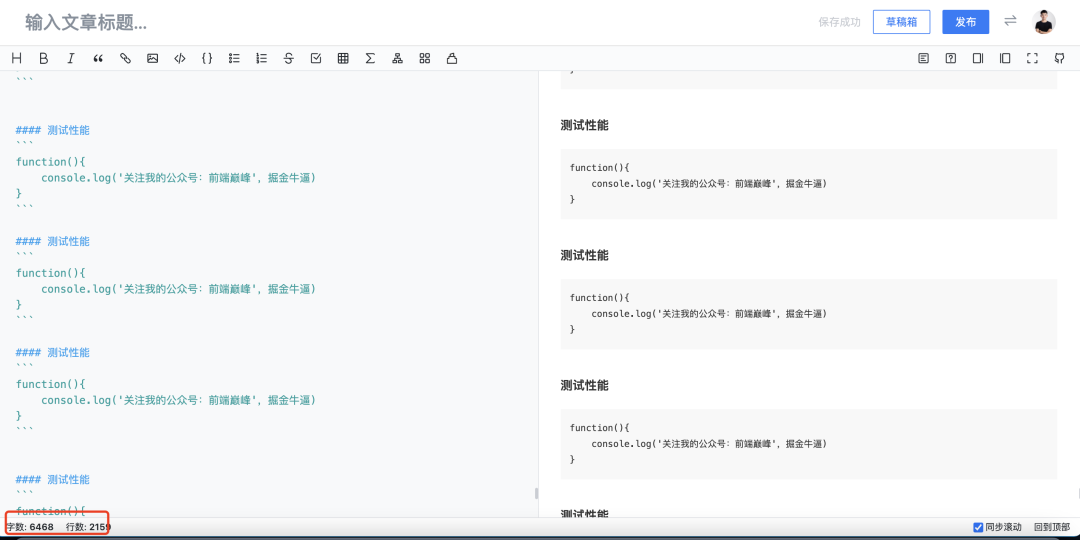Click 回到顶部 to return to top
1080x540 pixels.
point(1052,528)
